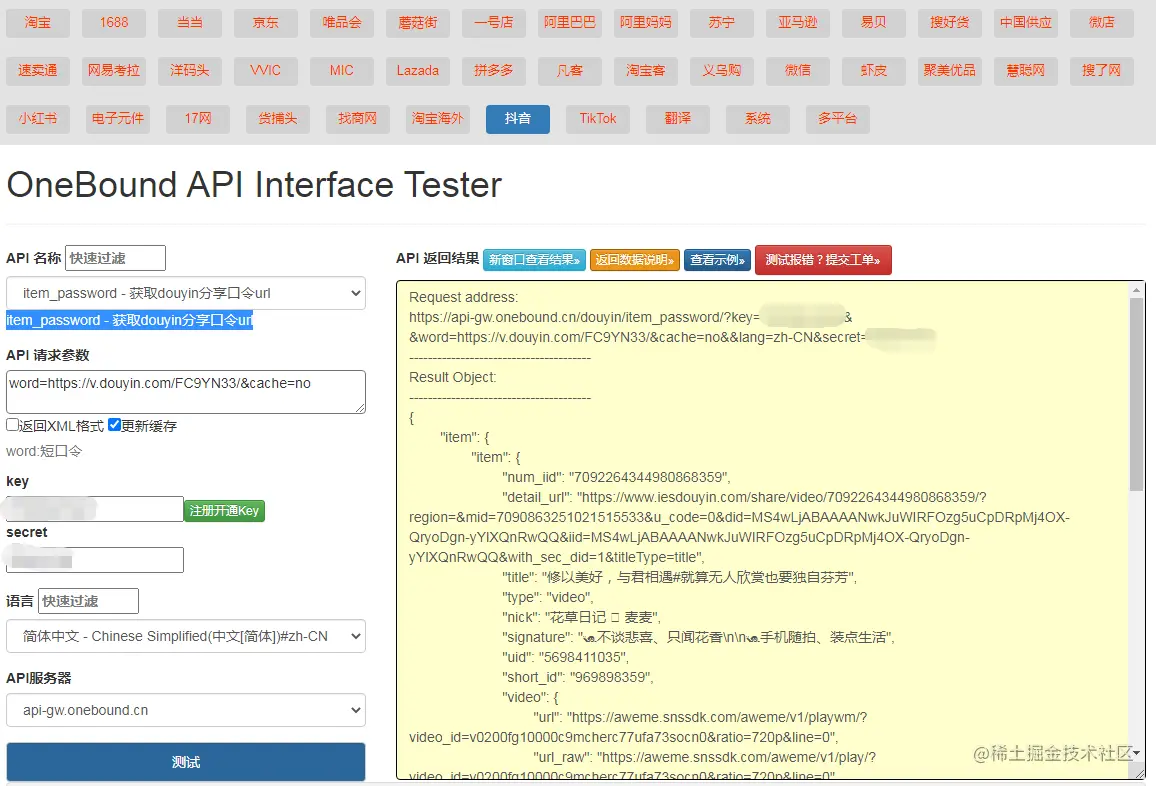Open the 淘宝客 tab

click(x=646, y=71)
